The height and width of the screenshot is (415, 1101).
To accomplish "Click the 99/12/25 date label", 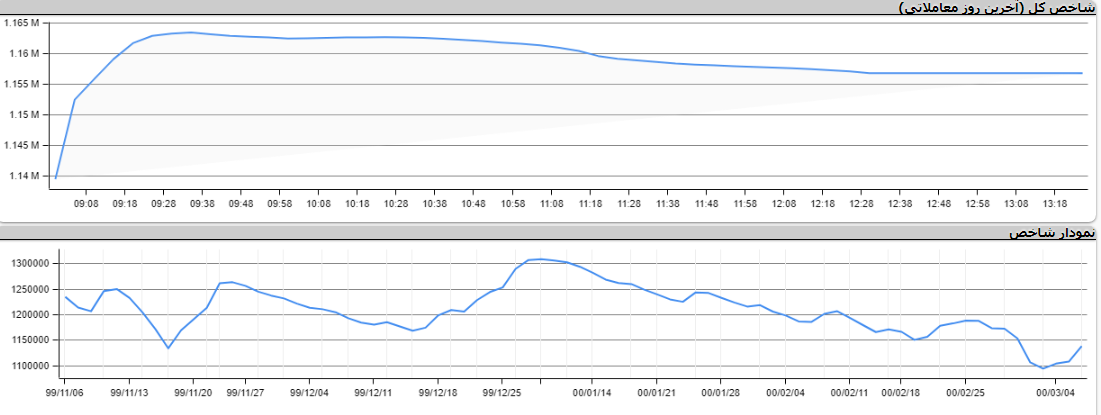I will tap(502, 393).
